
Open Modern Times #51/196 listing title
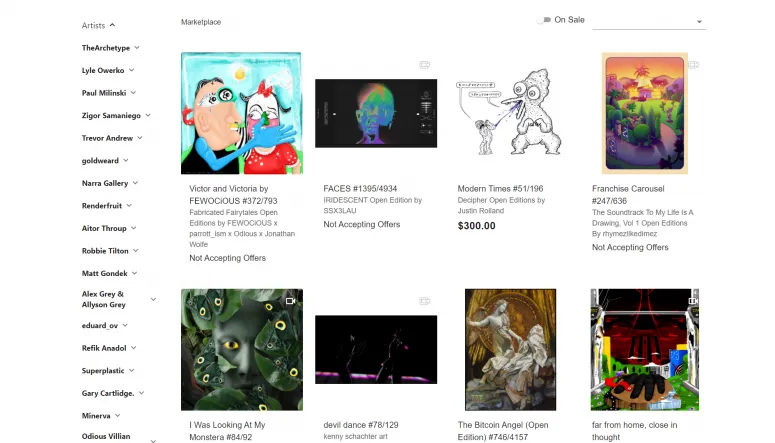pos(500,188)
